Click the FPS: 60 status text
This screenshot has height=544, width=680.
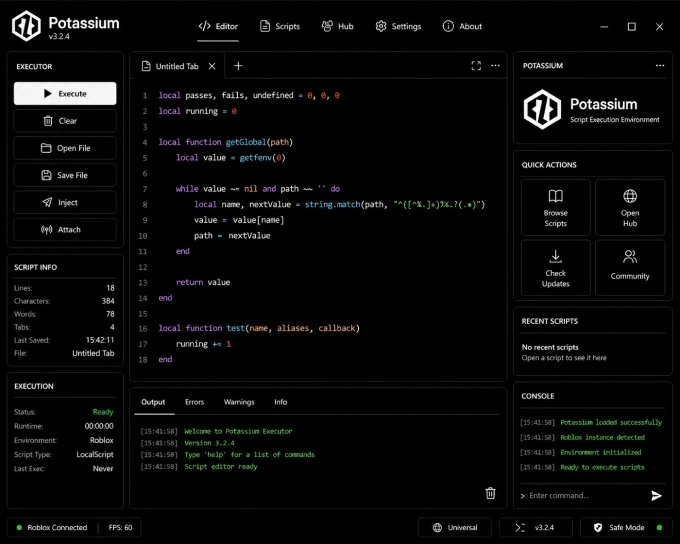[120, 528]
